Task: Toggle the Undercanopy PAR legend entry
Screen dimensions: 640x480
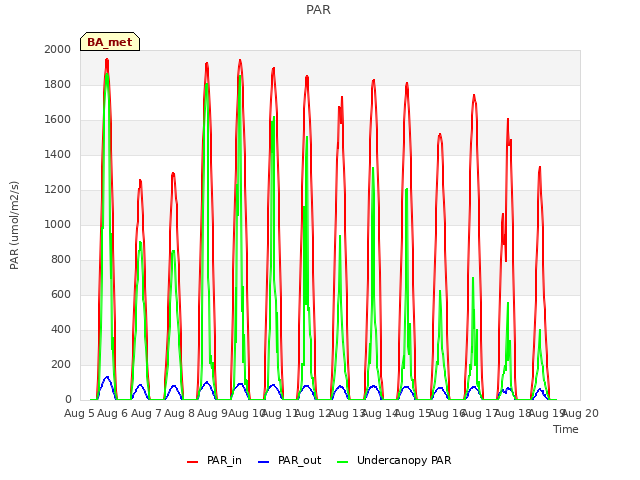Action: pos(394,460)
